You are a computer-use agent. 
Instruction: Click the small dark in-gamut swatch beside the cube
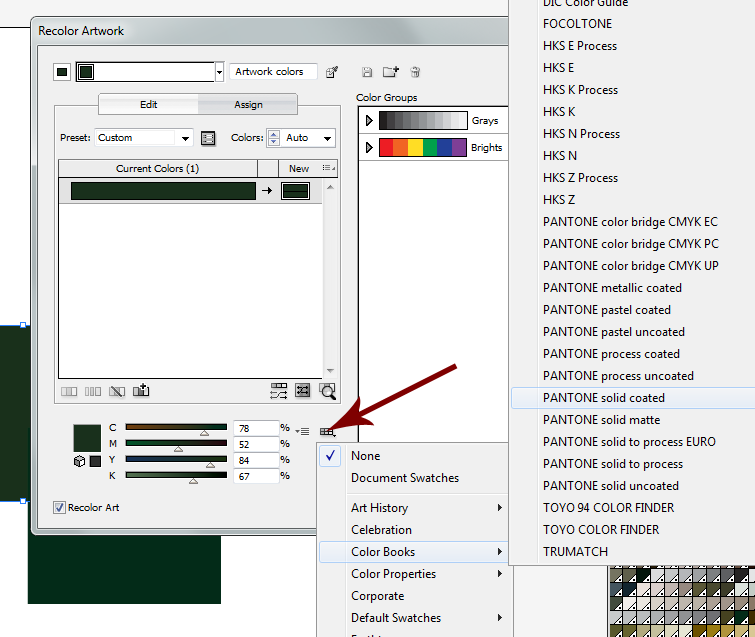[95, 461]
